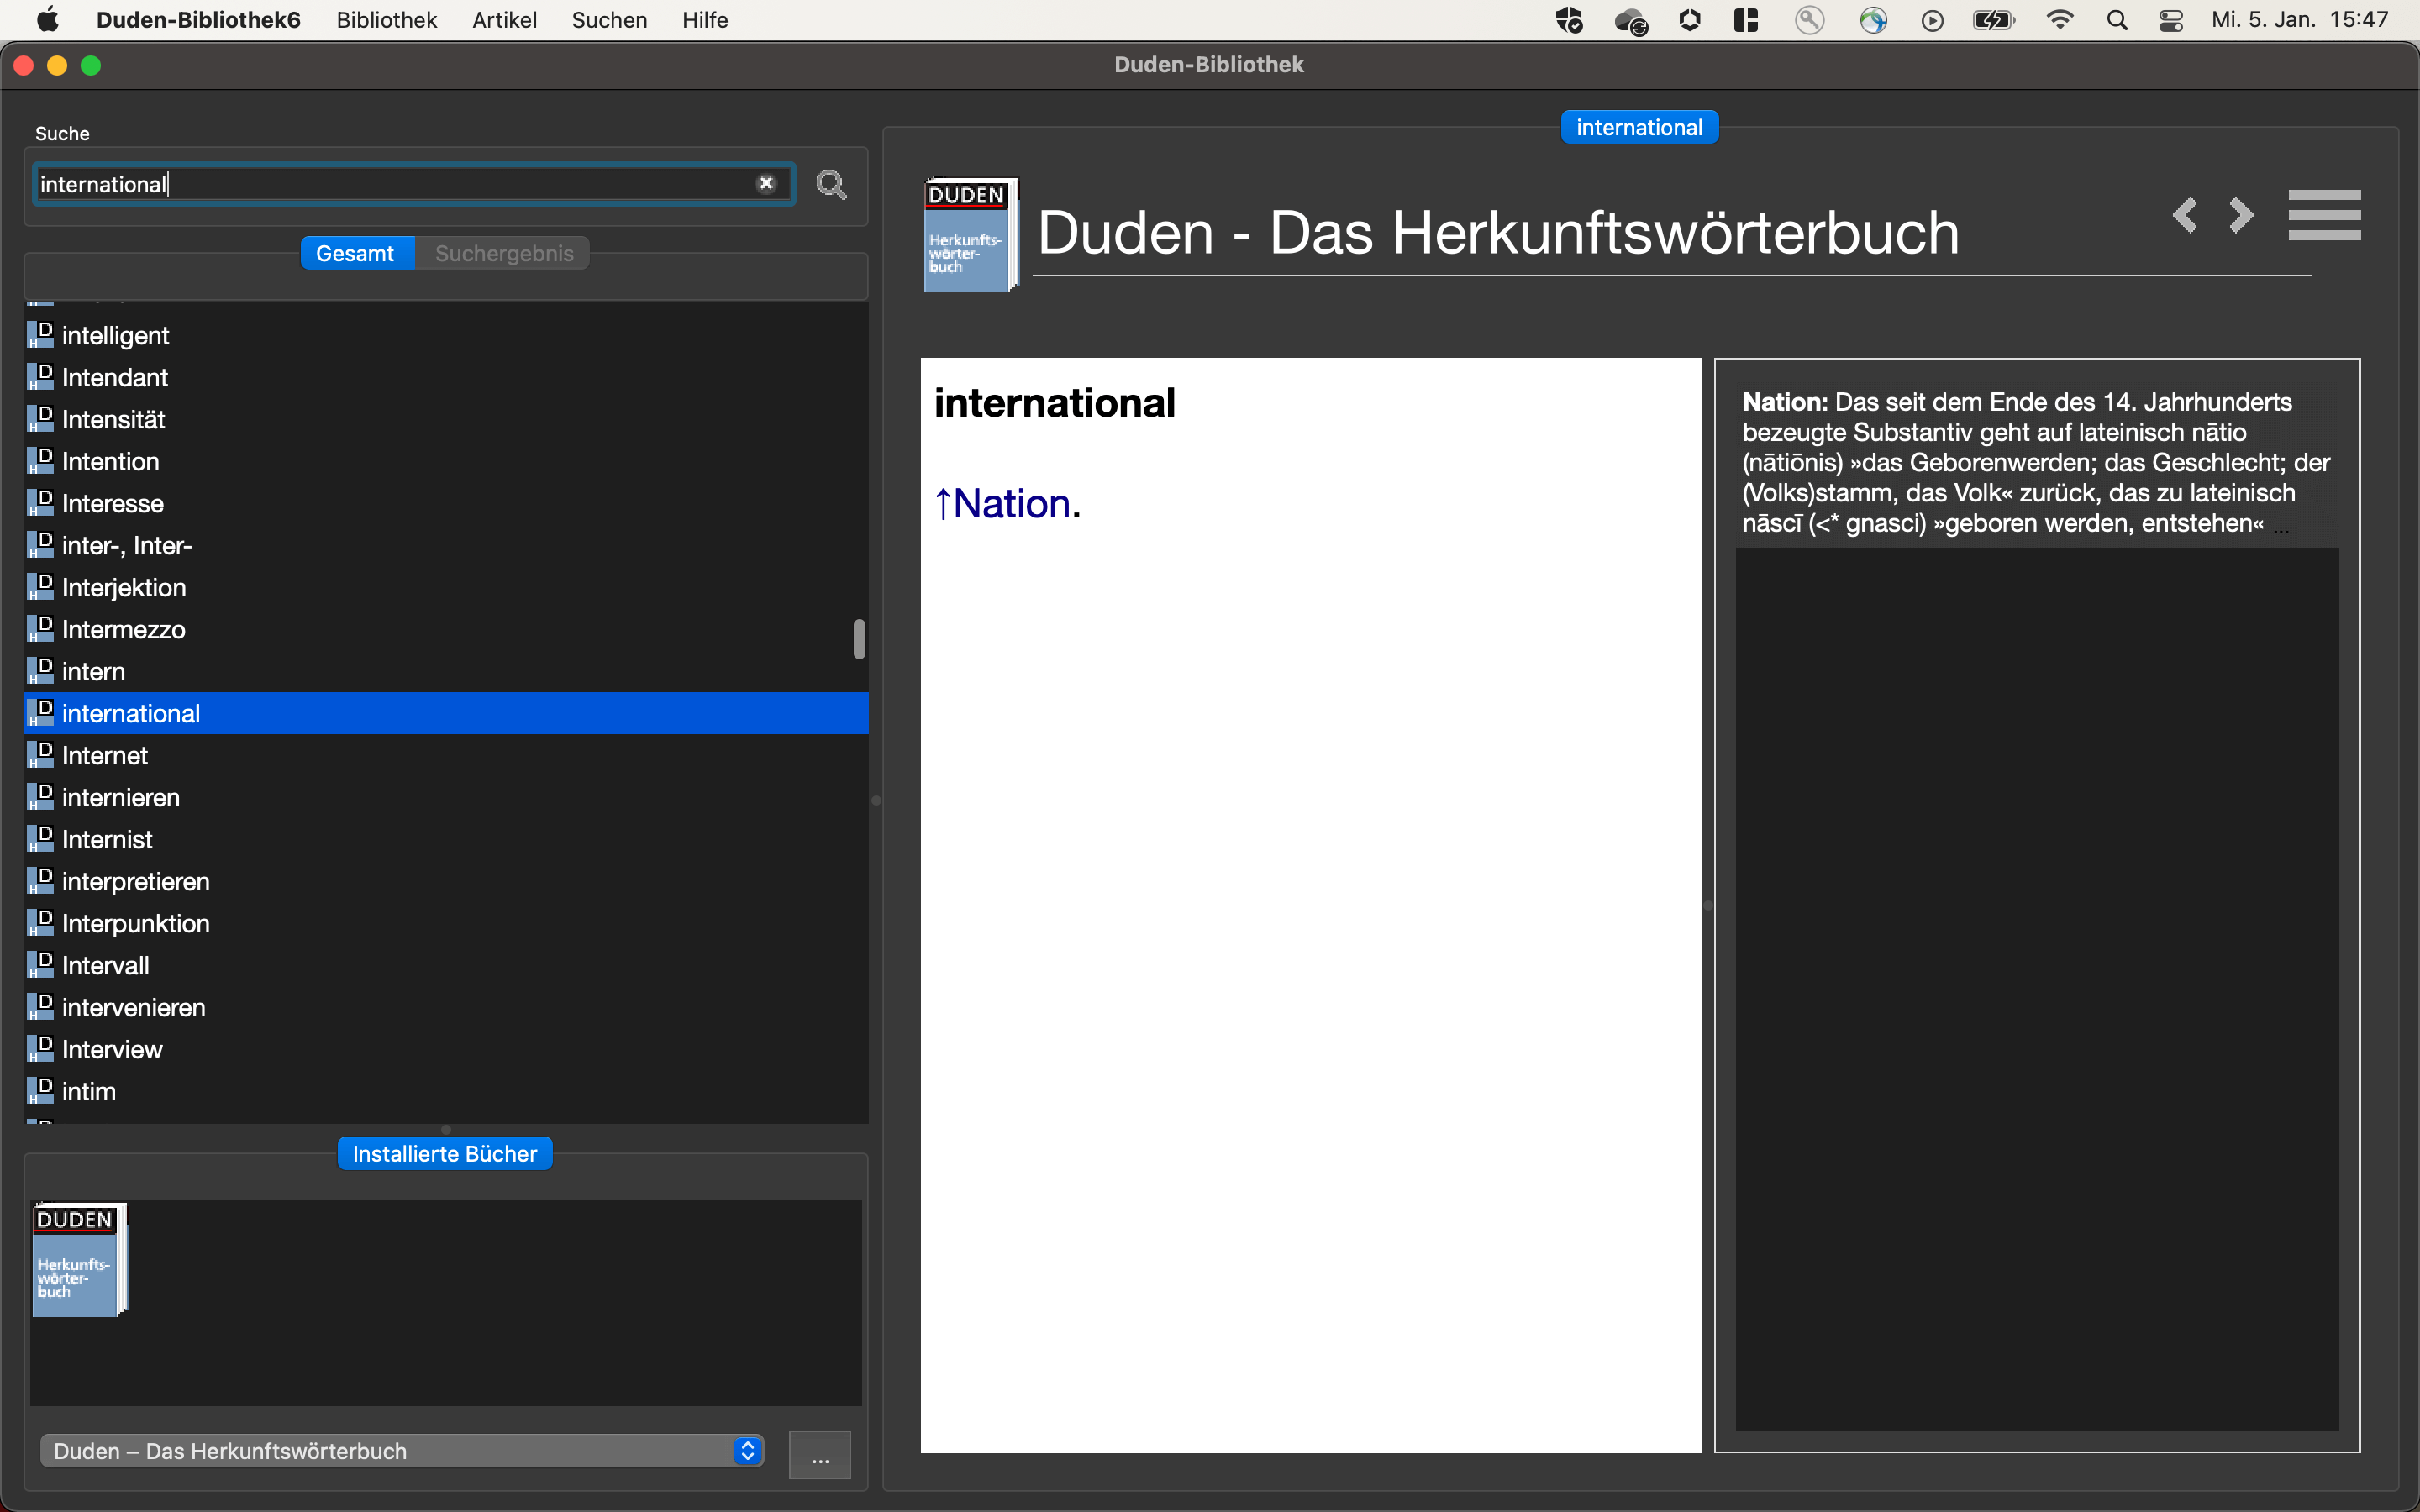This screenshot has width=2420, height=1512.
Task: Select Internet entry
Action: (x=446, y=756)
